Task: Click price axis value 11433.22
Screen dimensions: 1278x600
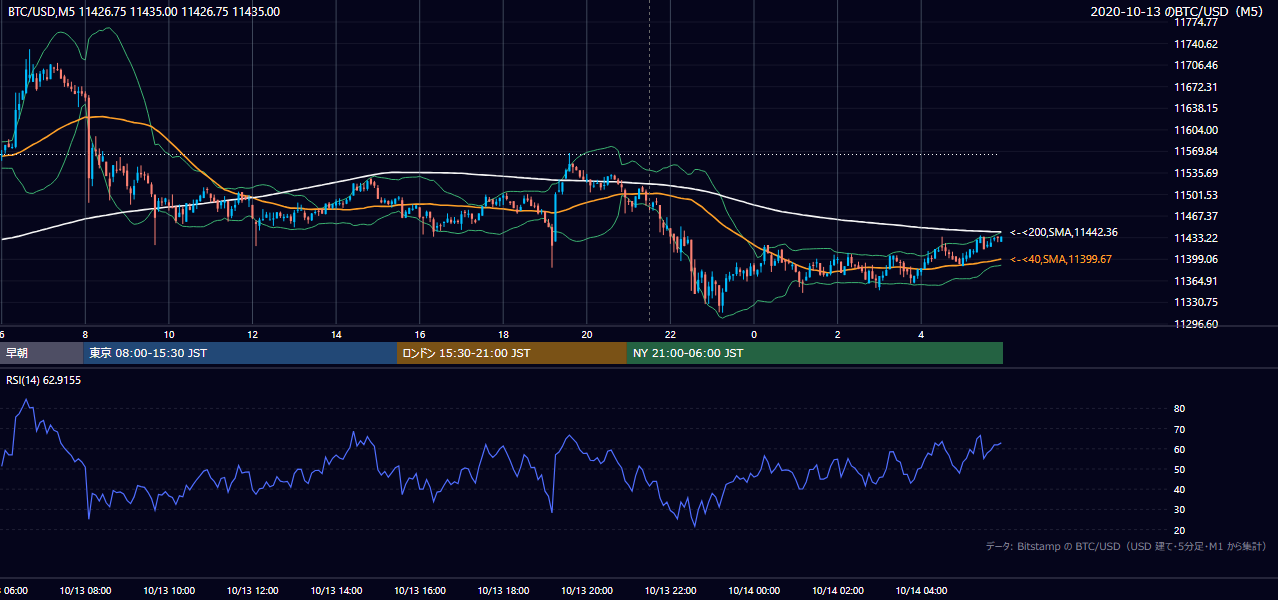Action: [x=1195, y=238]
